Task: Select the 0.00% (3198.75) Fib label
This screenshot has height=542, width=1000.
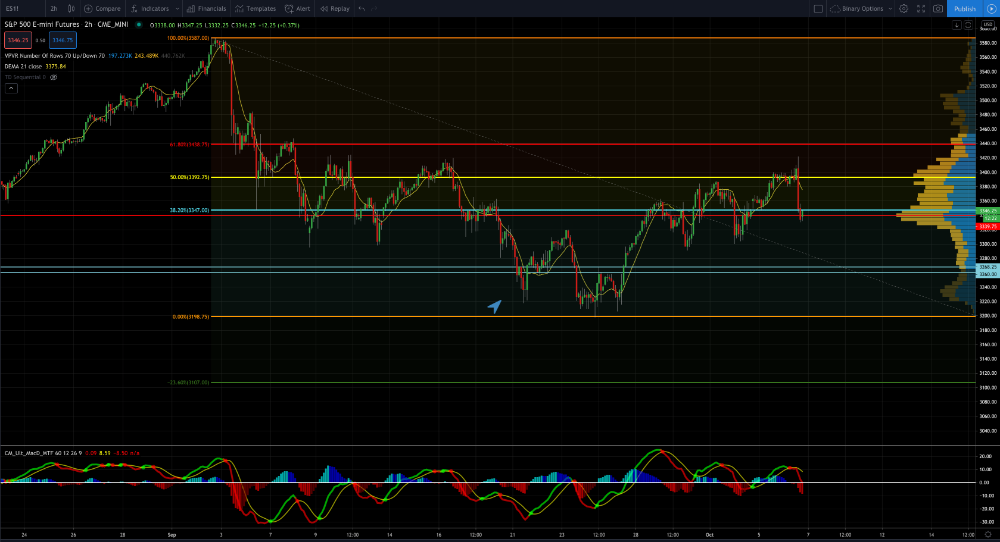Action: (191, 316)
